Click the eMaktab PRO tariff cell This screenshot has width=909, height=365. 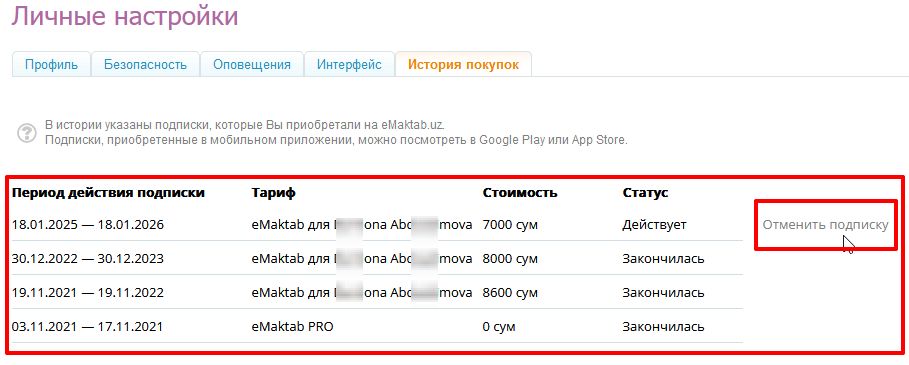coord(293,327)
